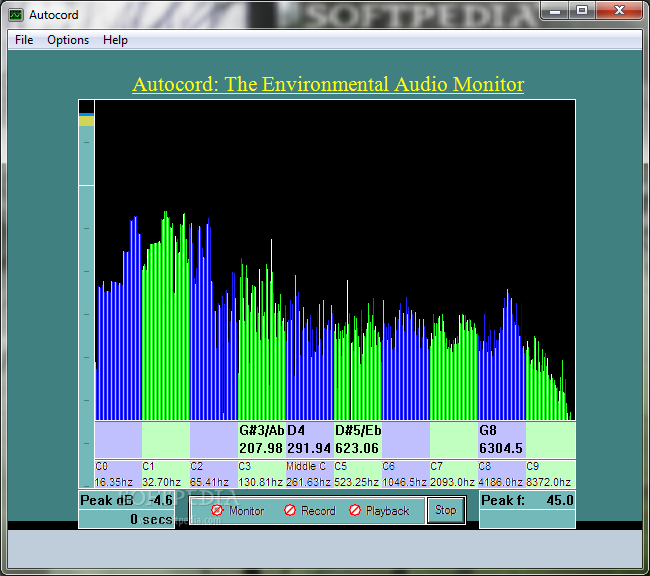
Task: Click the C5 523.25hz octave label
Action: click(x=358, y=474)
